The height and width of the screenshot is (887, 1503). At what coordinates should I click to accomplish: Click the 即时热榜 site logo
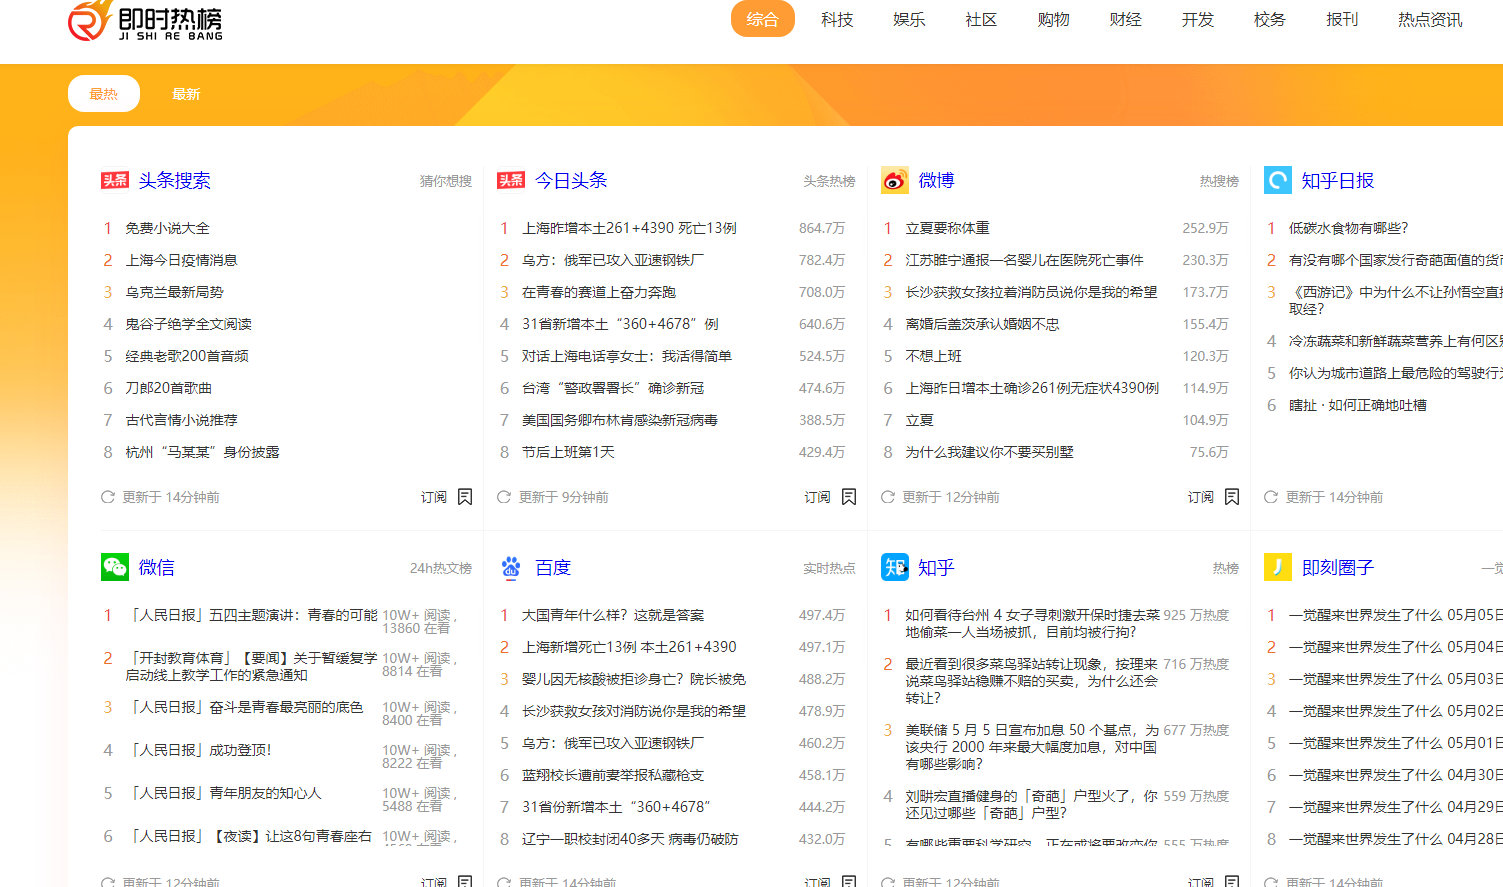[145, 20]
